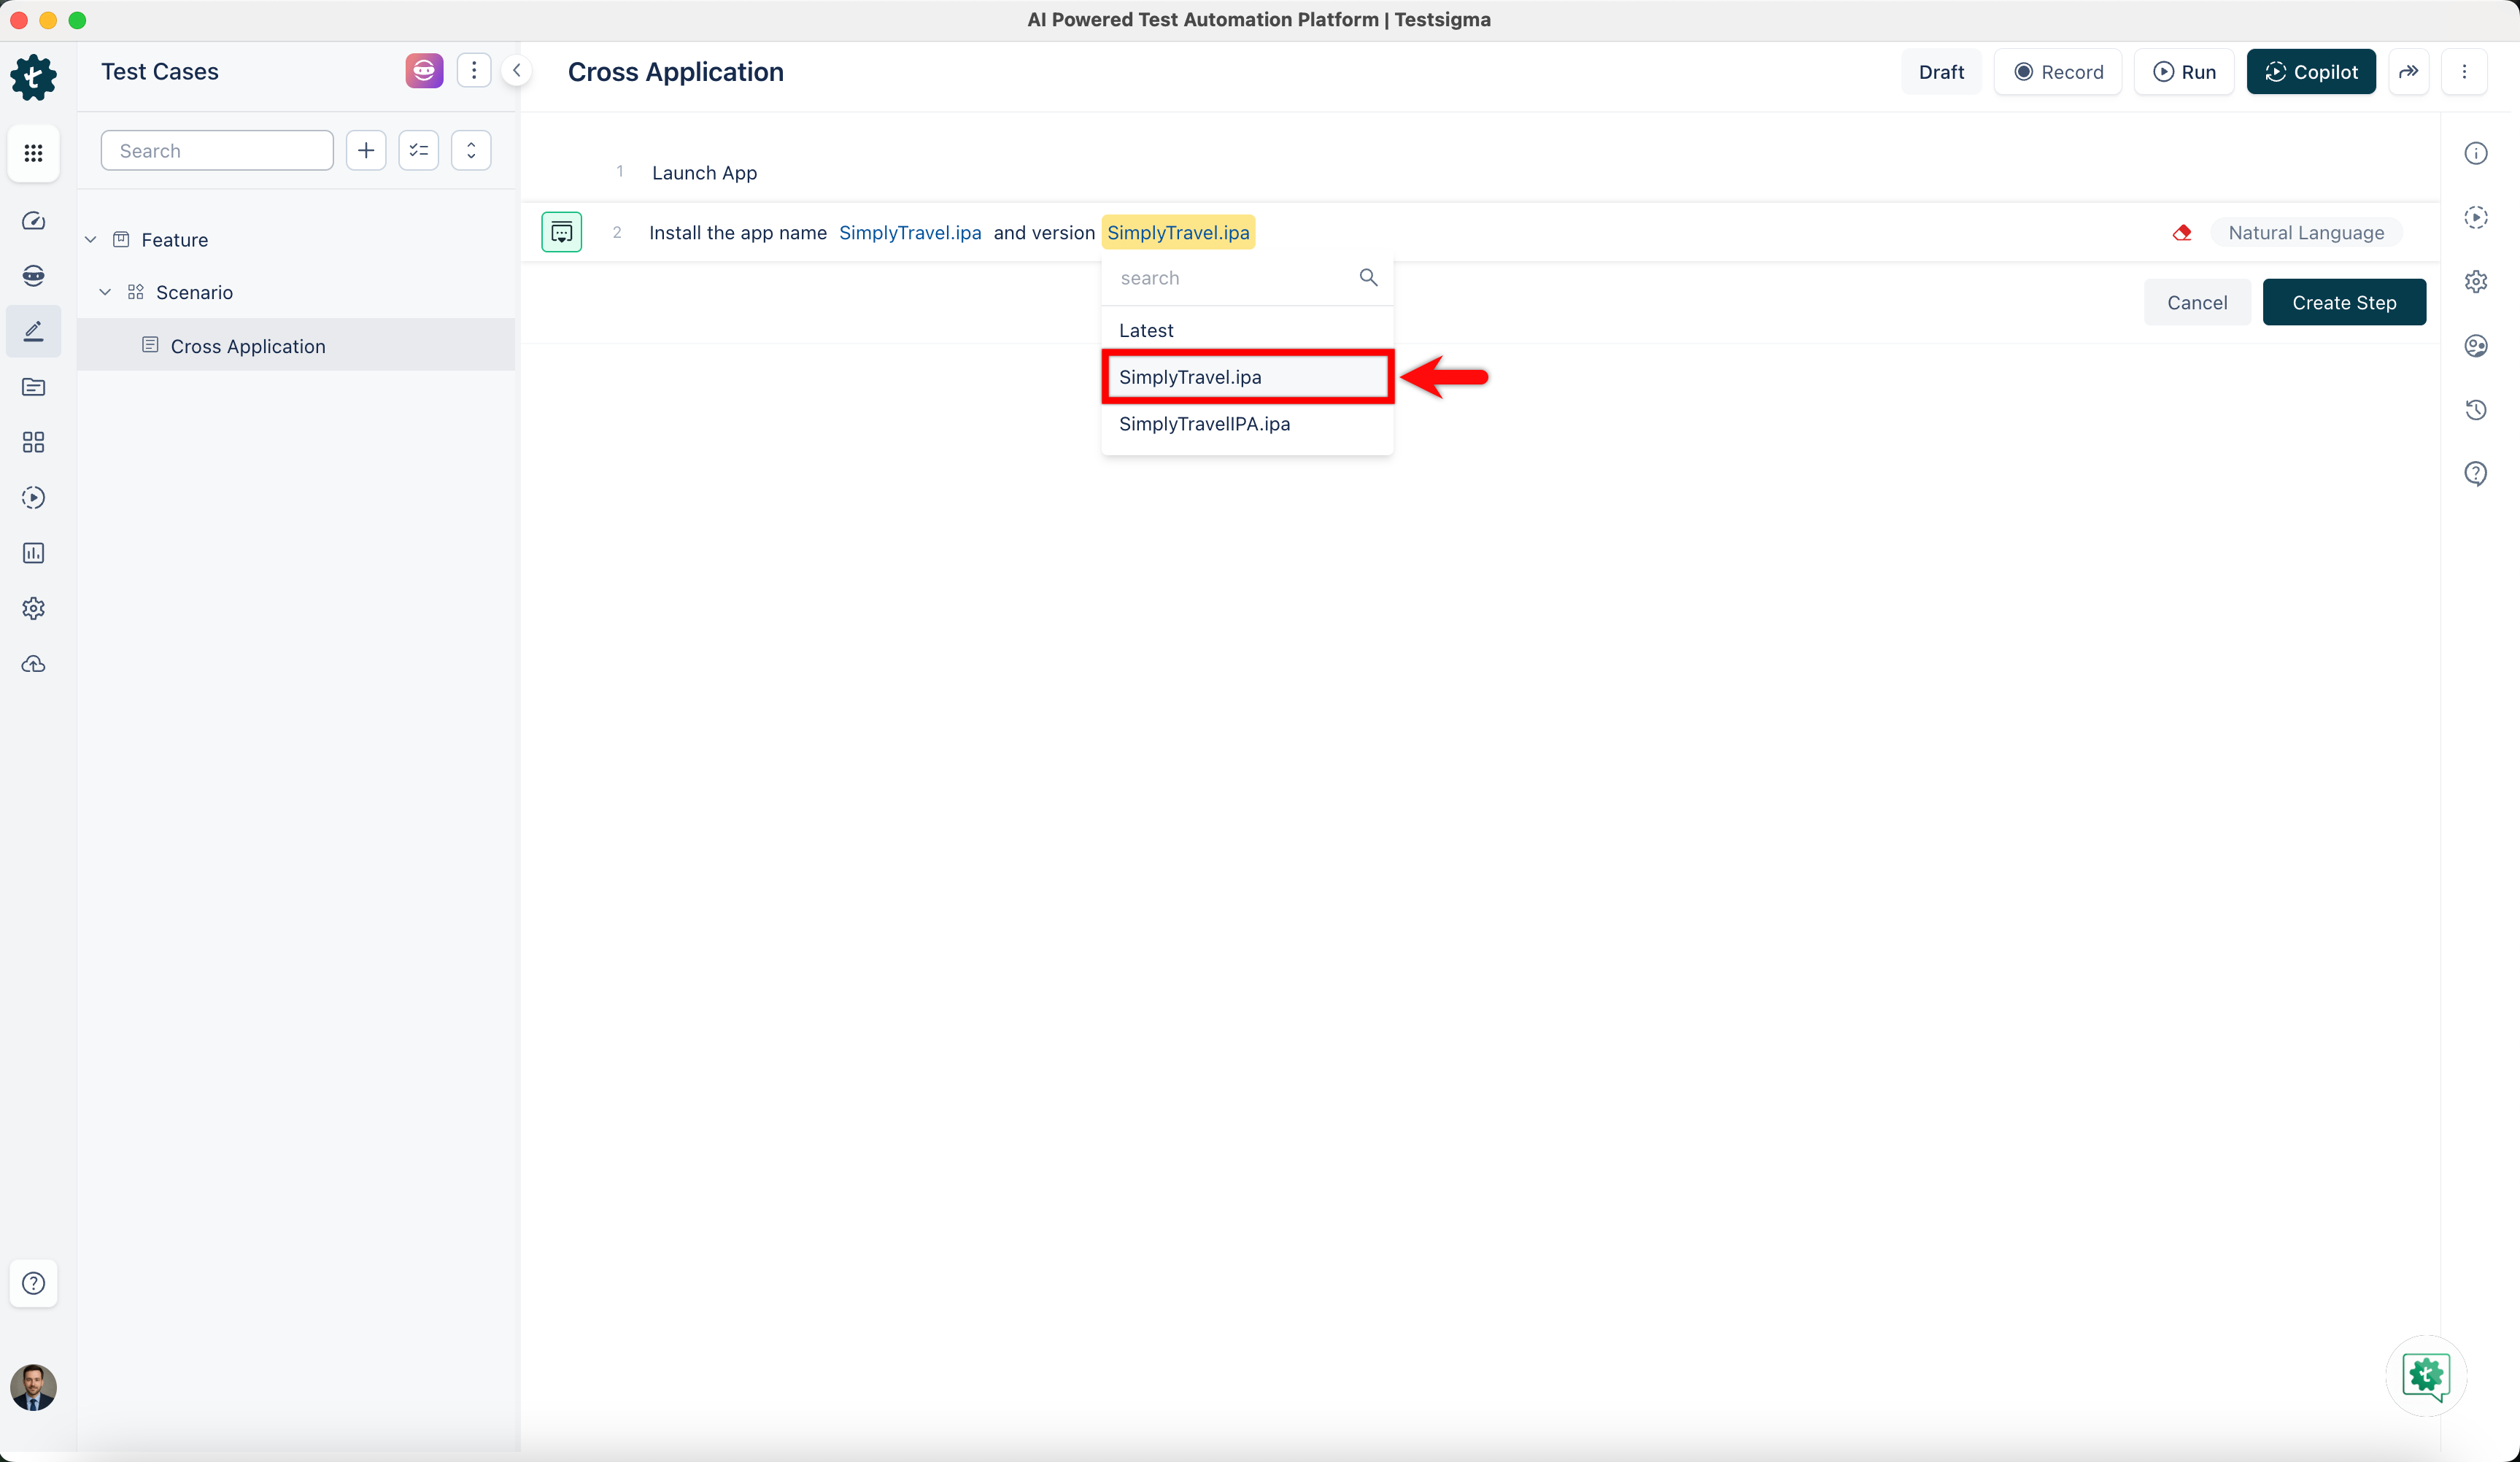Screen dimensions: 2520x1462
Task: Open the right panel settings gear
Action: [2476, 282]
